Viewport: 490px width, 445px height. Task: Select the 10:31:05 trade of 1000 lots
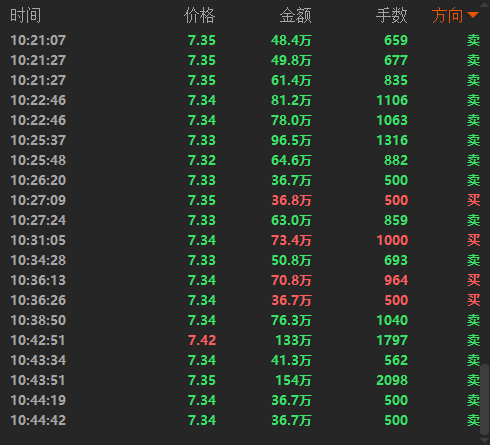(245, 240)
